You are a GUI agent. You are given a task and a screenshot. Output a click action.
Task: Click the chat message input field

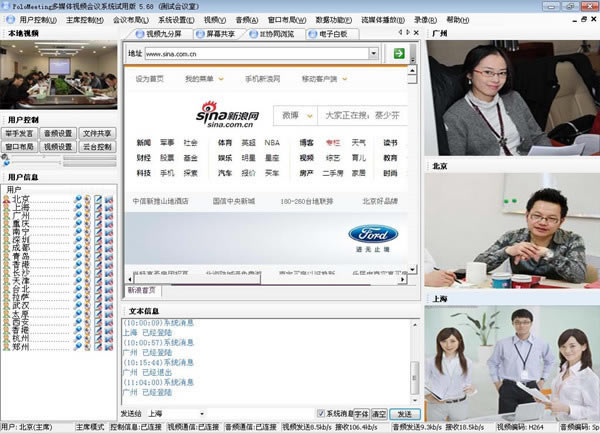(x=261, y=414)
